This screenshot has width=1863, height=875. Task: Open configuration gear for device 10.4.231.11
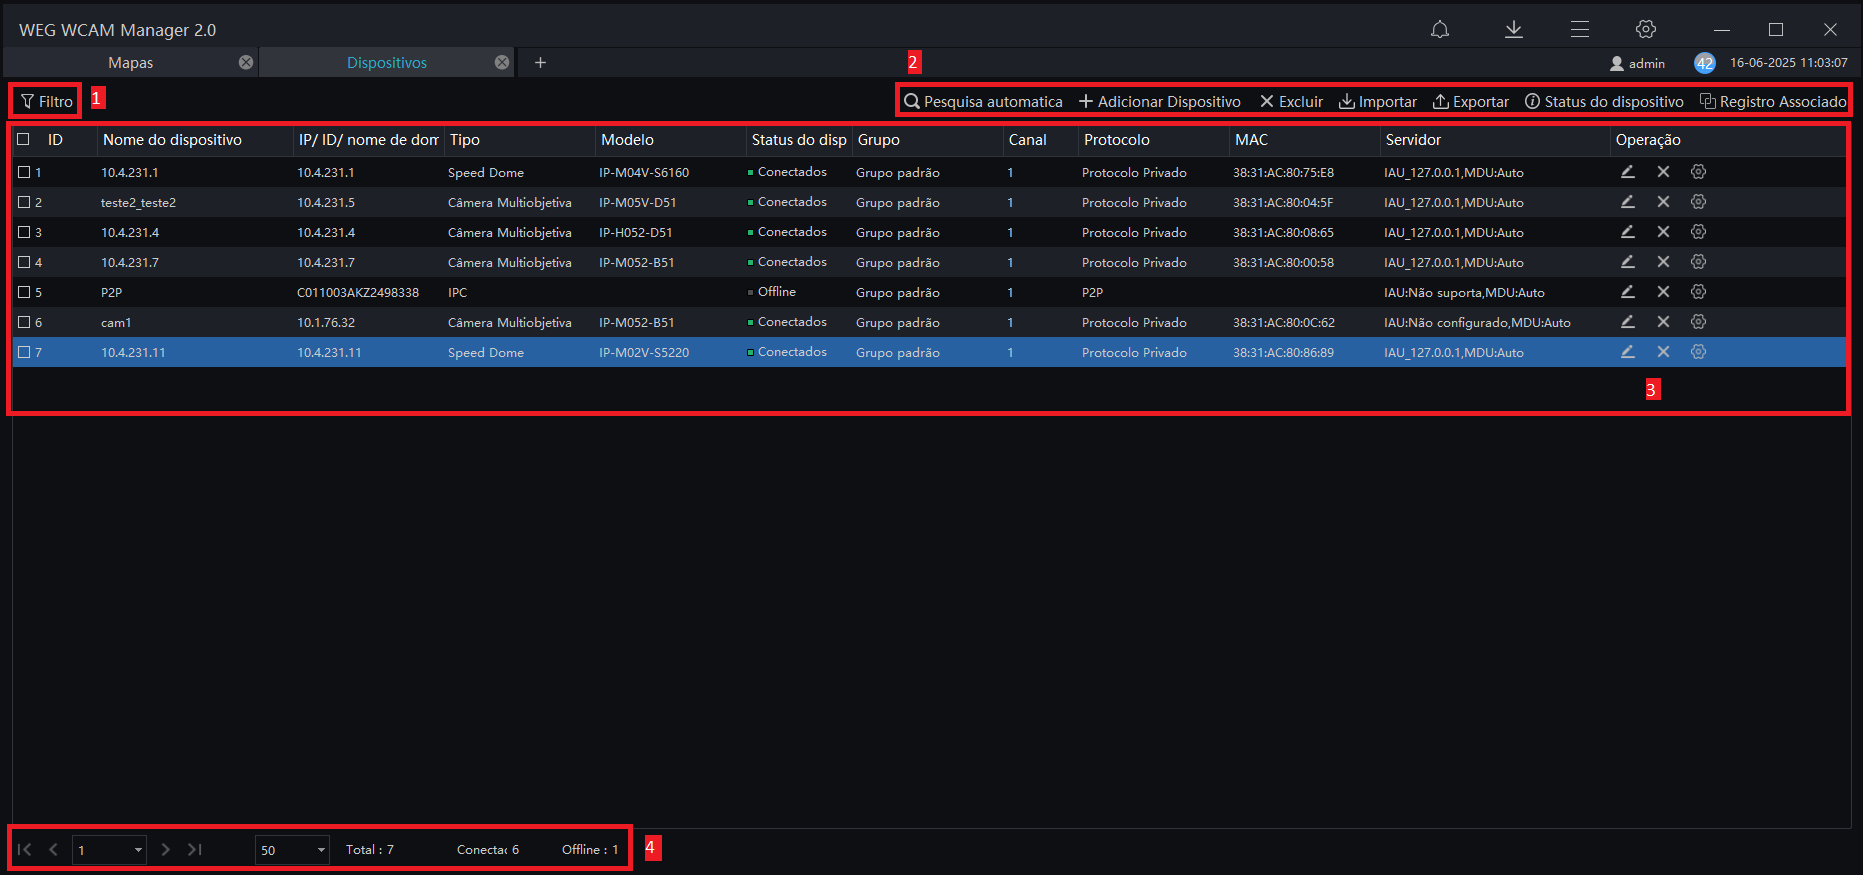tap(1698, 352)
